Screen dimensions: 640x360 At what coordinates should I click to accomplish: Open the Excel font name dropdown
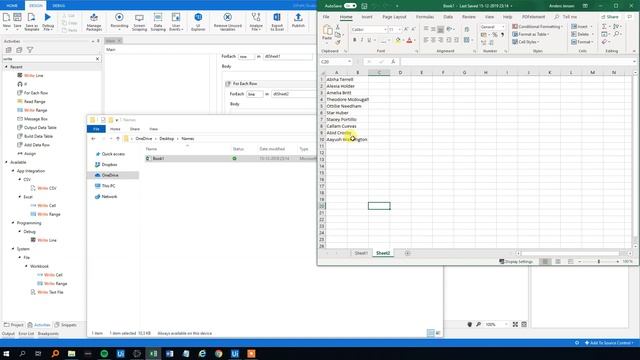coord(385,30)
